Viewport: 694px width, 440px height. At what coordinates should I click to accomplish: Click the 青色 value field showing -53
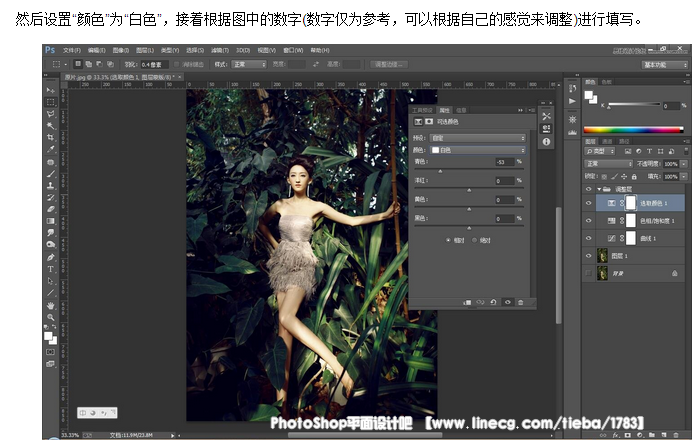click(x=505, y=162)
